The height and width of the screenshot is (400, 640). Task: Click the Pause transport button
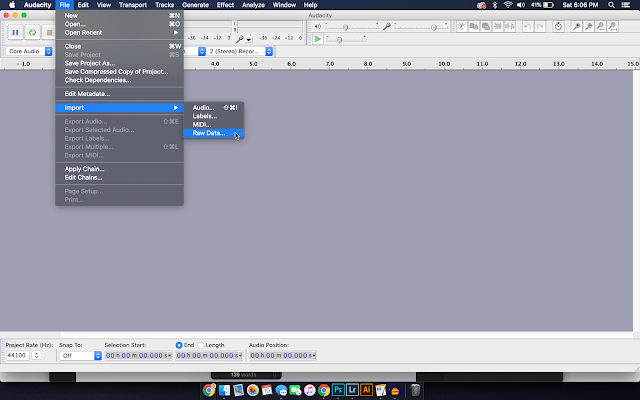coord(15,32)
